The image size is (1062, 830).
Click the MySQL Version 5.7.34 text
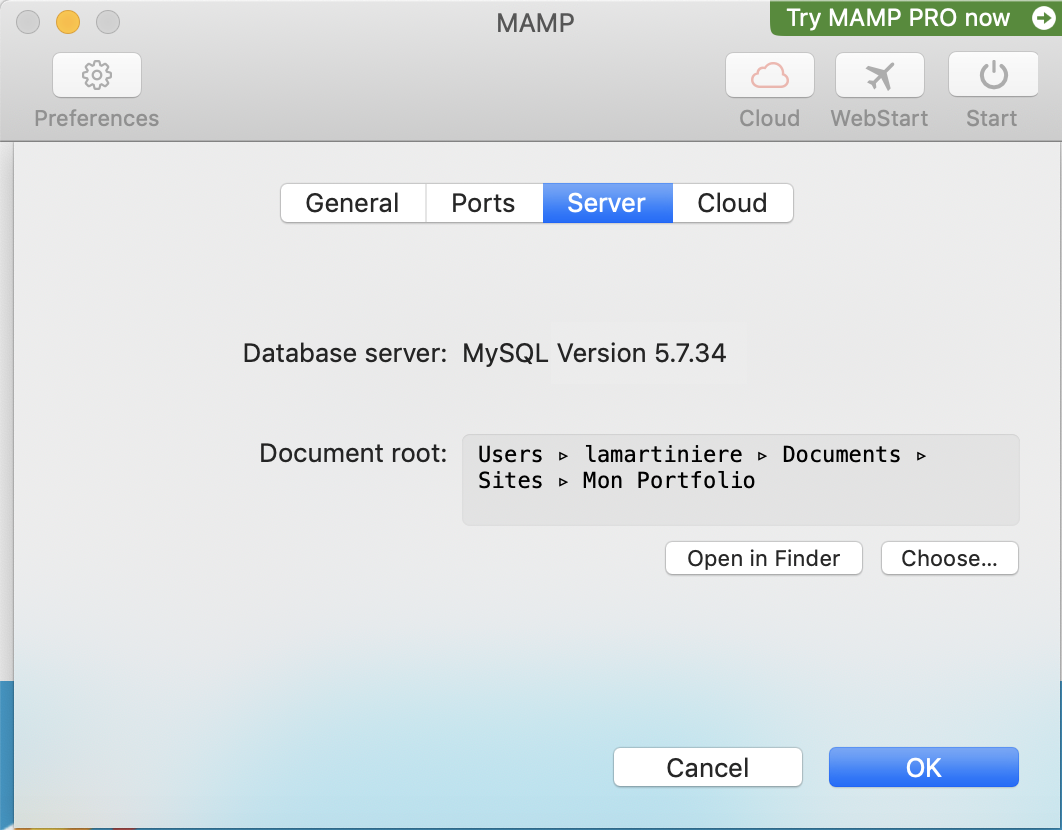(594, 353)
